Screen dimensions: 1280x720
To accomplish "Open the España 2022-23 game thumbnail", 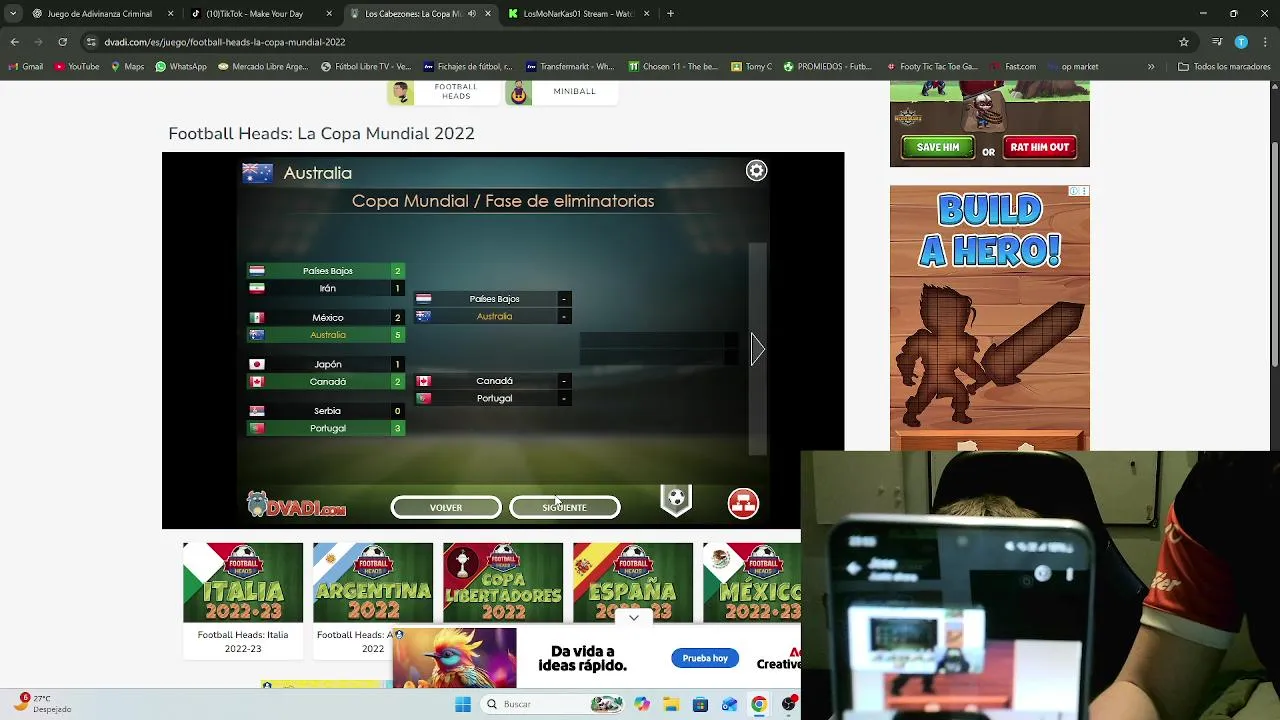I will [x=633, y=583].
